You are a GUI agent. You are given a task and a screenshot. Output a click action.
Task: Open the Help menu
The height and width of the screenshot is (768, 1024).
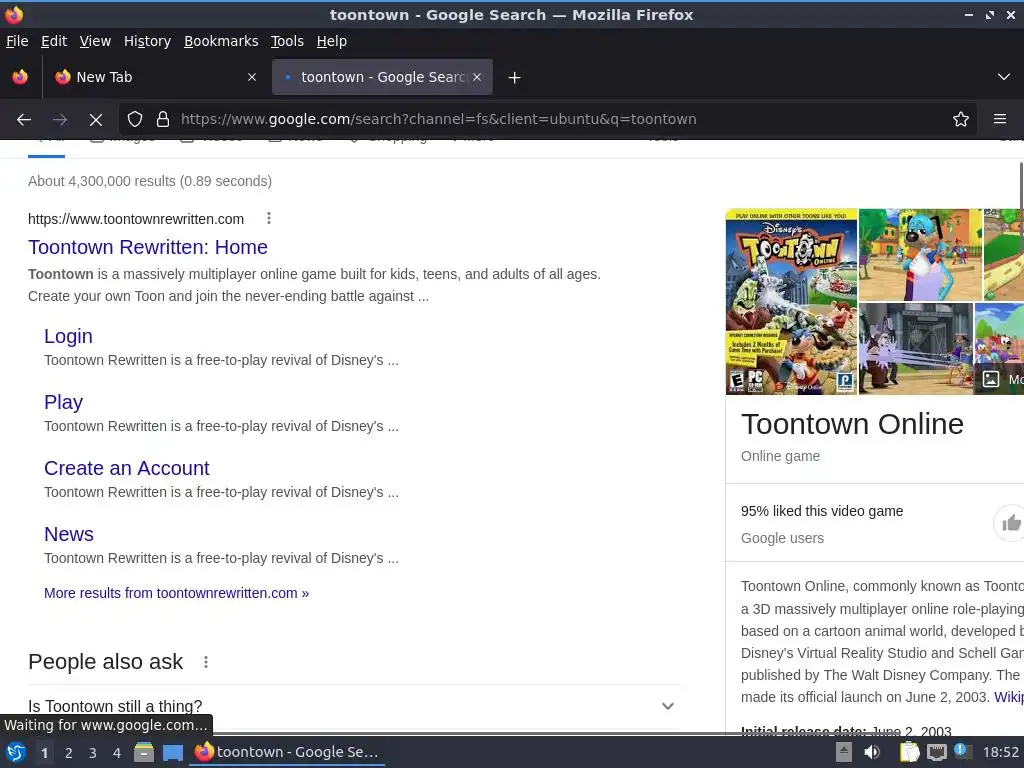coord(332,41)
